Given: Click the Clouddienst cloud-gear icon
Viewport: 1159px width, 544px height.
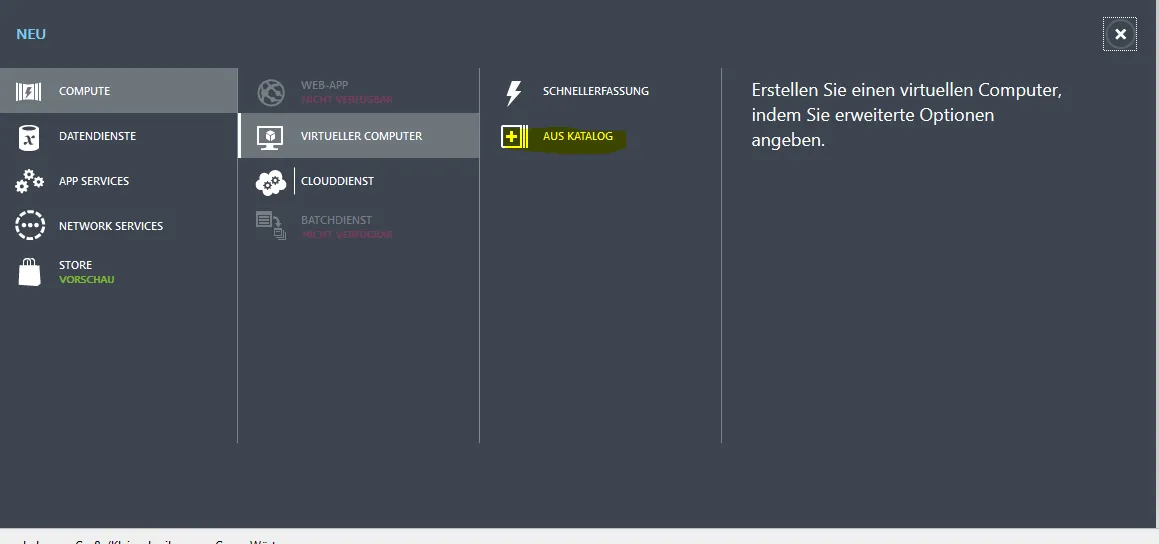Looking at the screenshot, I should coord(271,183).
